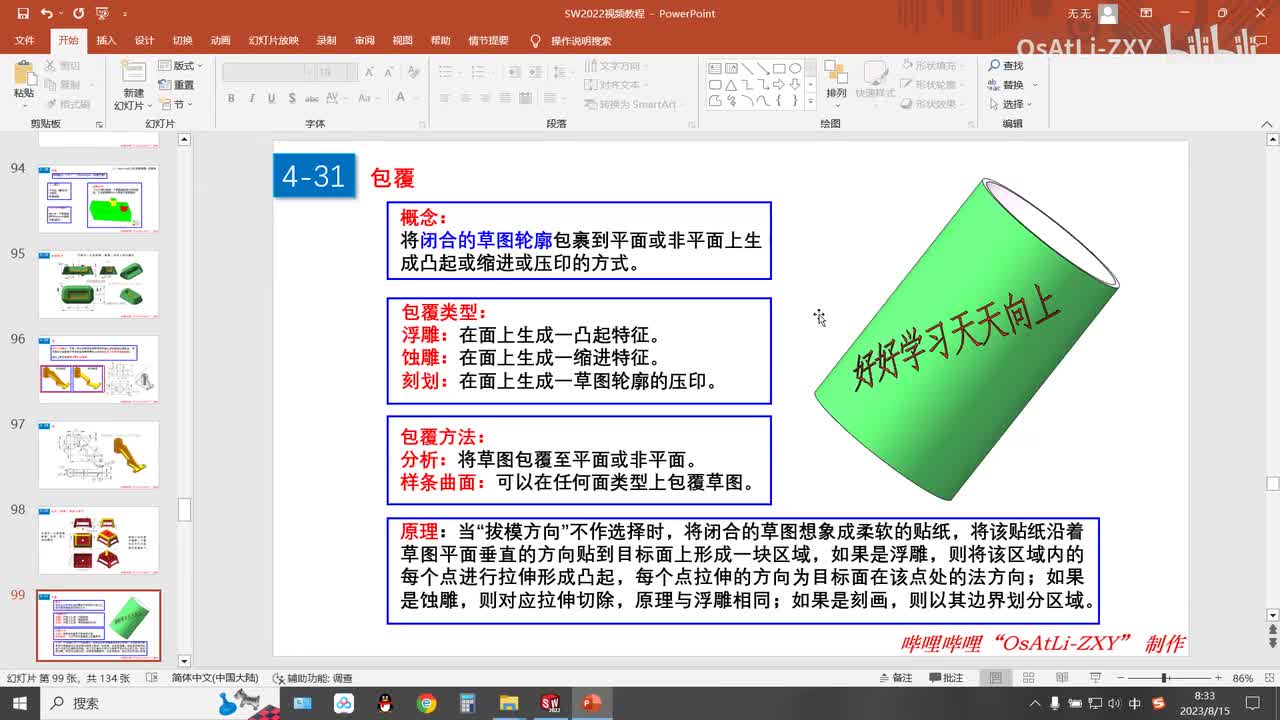Image resolution: width=1280 pixels, height=720 pixels.
Task: Open QQ penguin icon on taskbar
Action: 386,703
